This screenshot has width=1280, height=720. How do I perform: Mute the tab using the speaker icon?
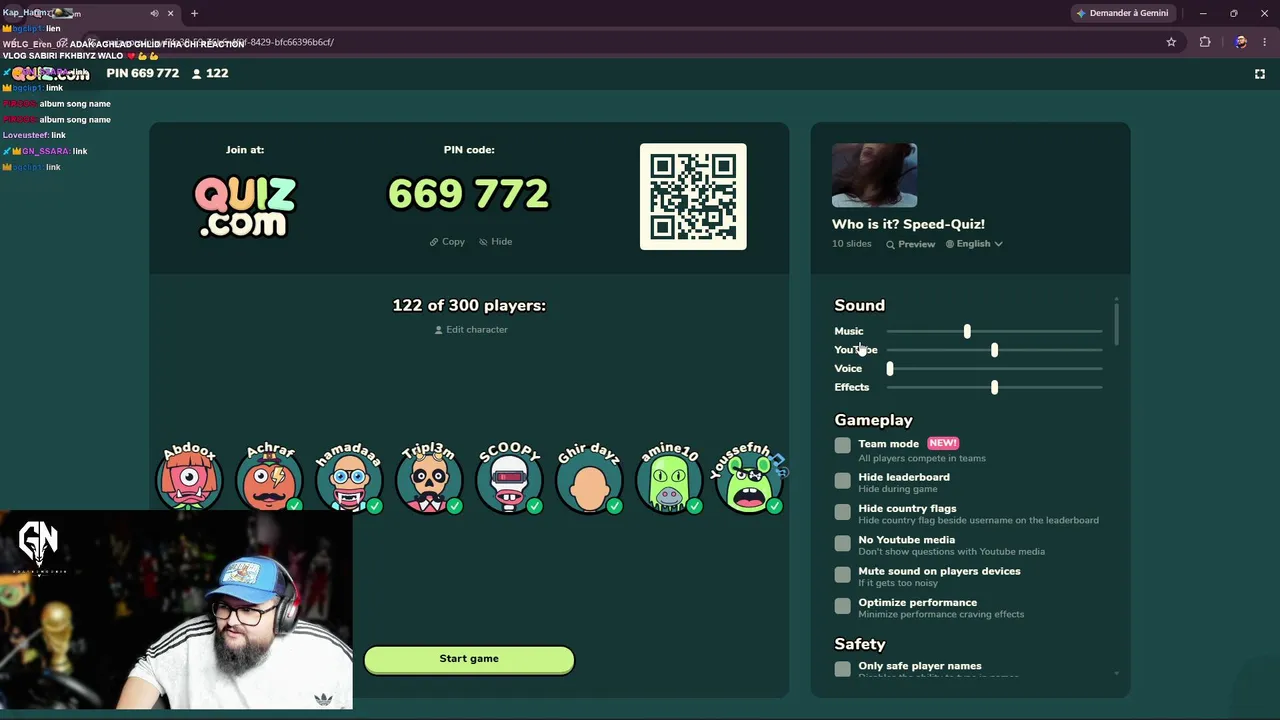(154, 13)
